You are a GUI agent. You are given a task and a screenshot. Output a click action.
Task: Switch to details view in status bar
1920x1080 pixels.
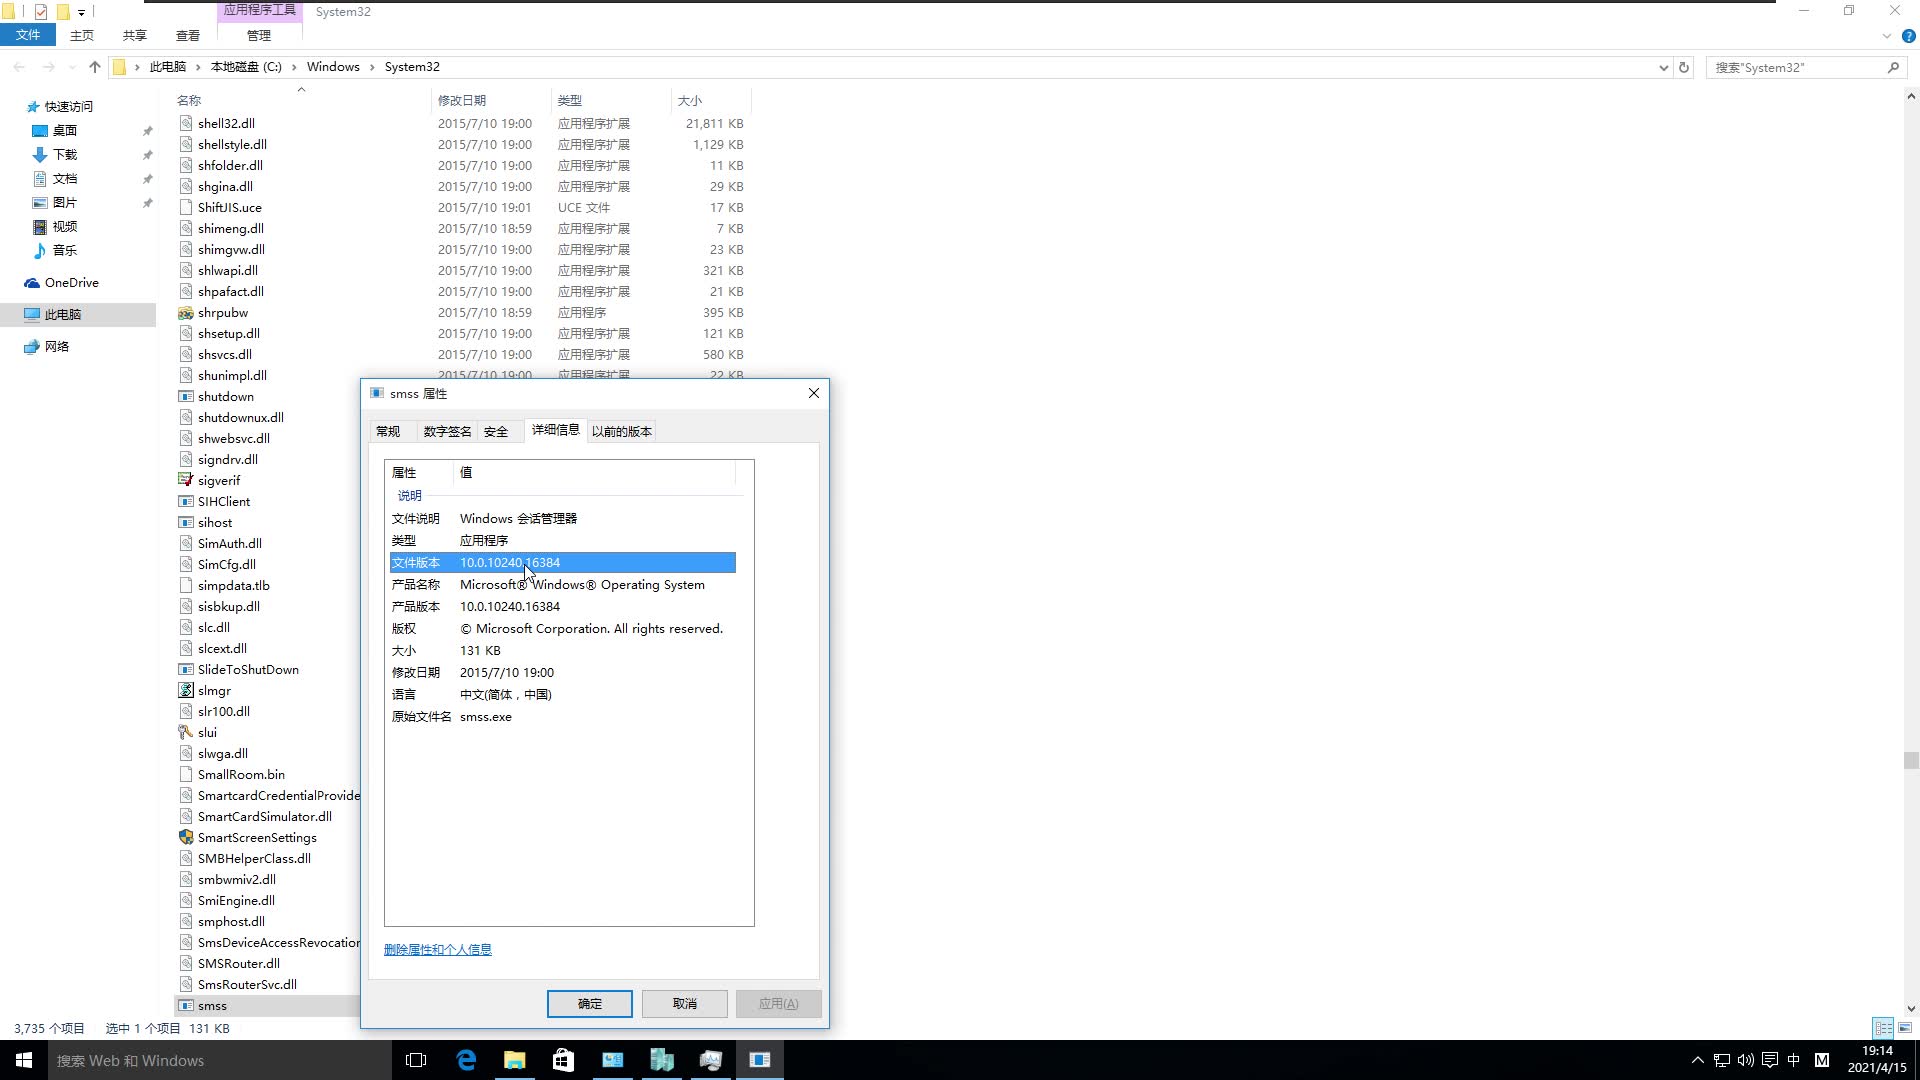[x=1884, y=1028]
